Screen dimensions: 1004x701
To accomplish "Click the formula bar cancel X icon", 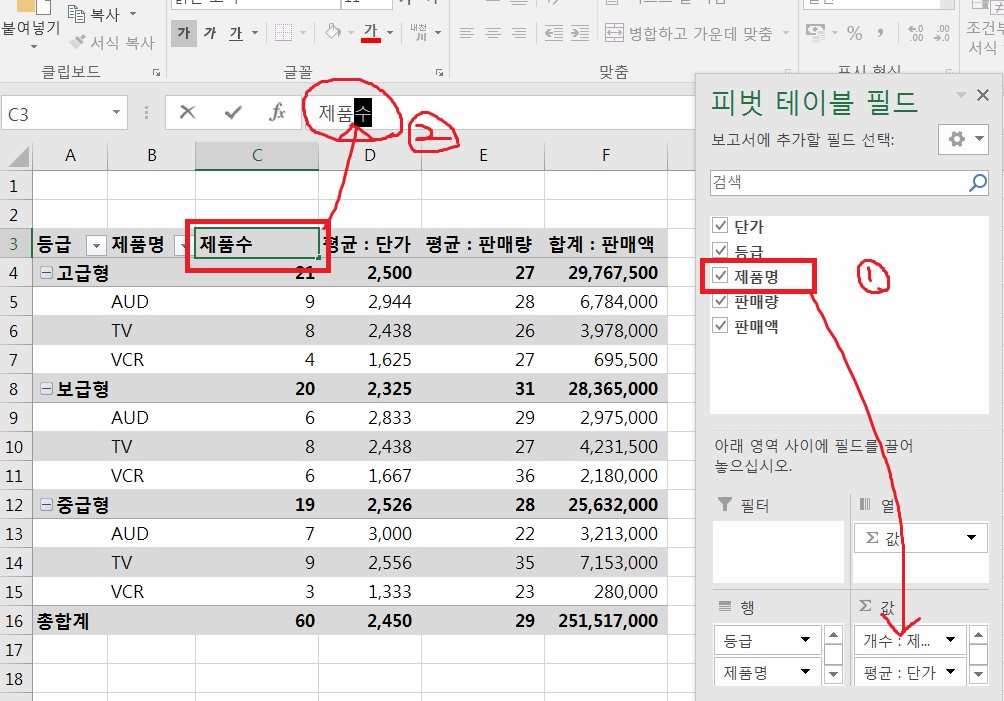I will [187, 113].
